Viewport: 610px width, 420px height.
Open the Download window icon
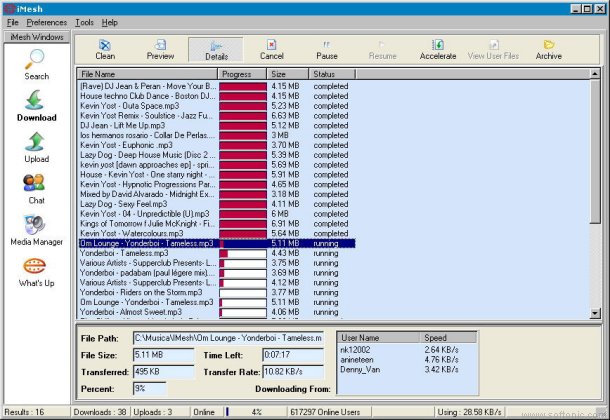click(37, 106)
